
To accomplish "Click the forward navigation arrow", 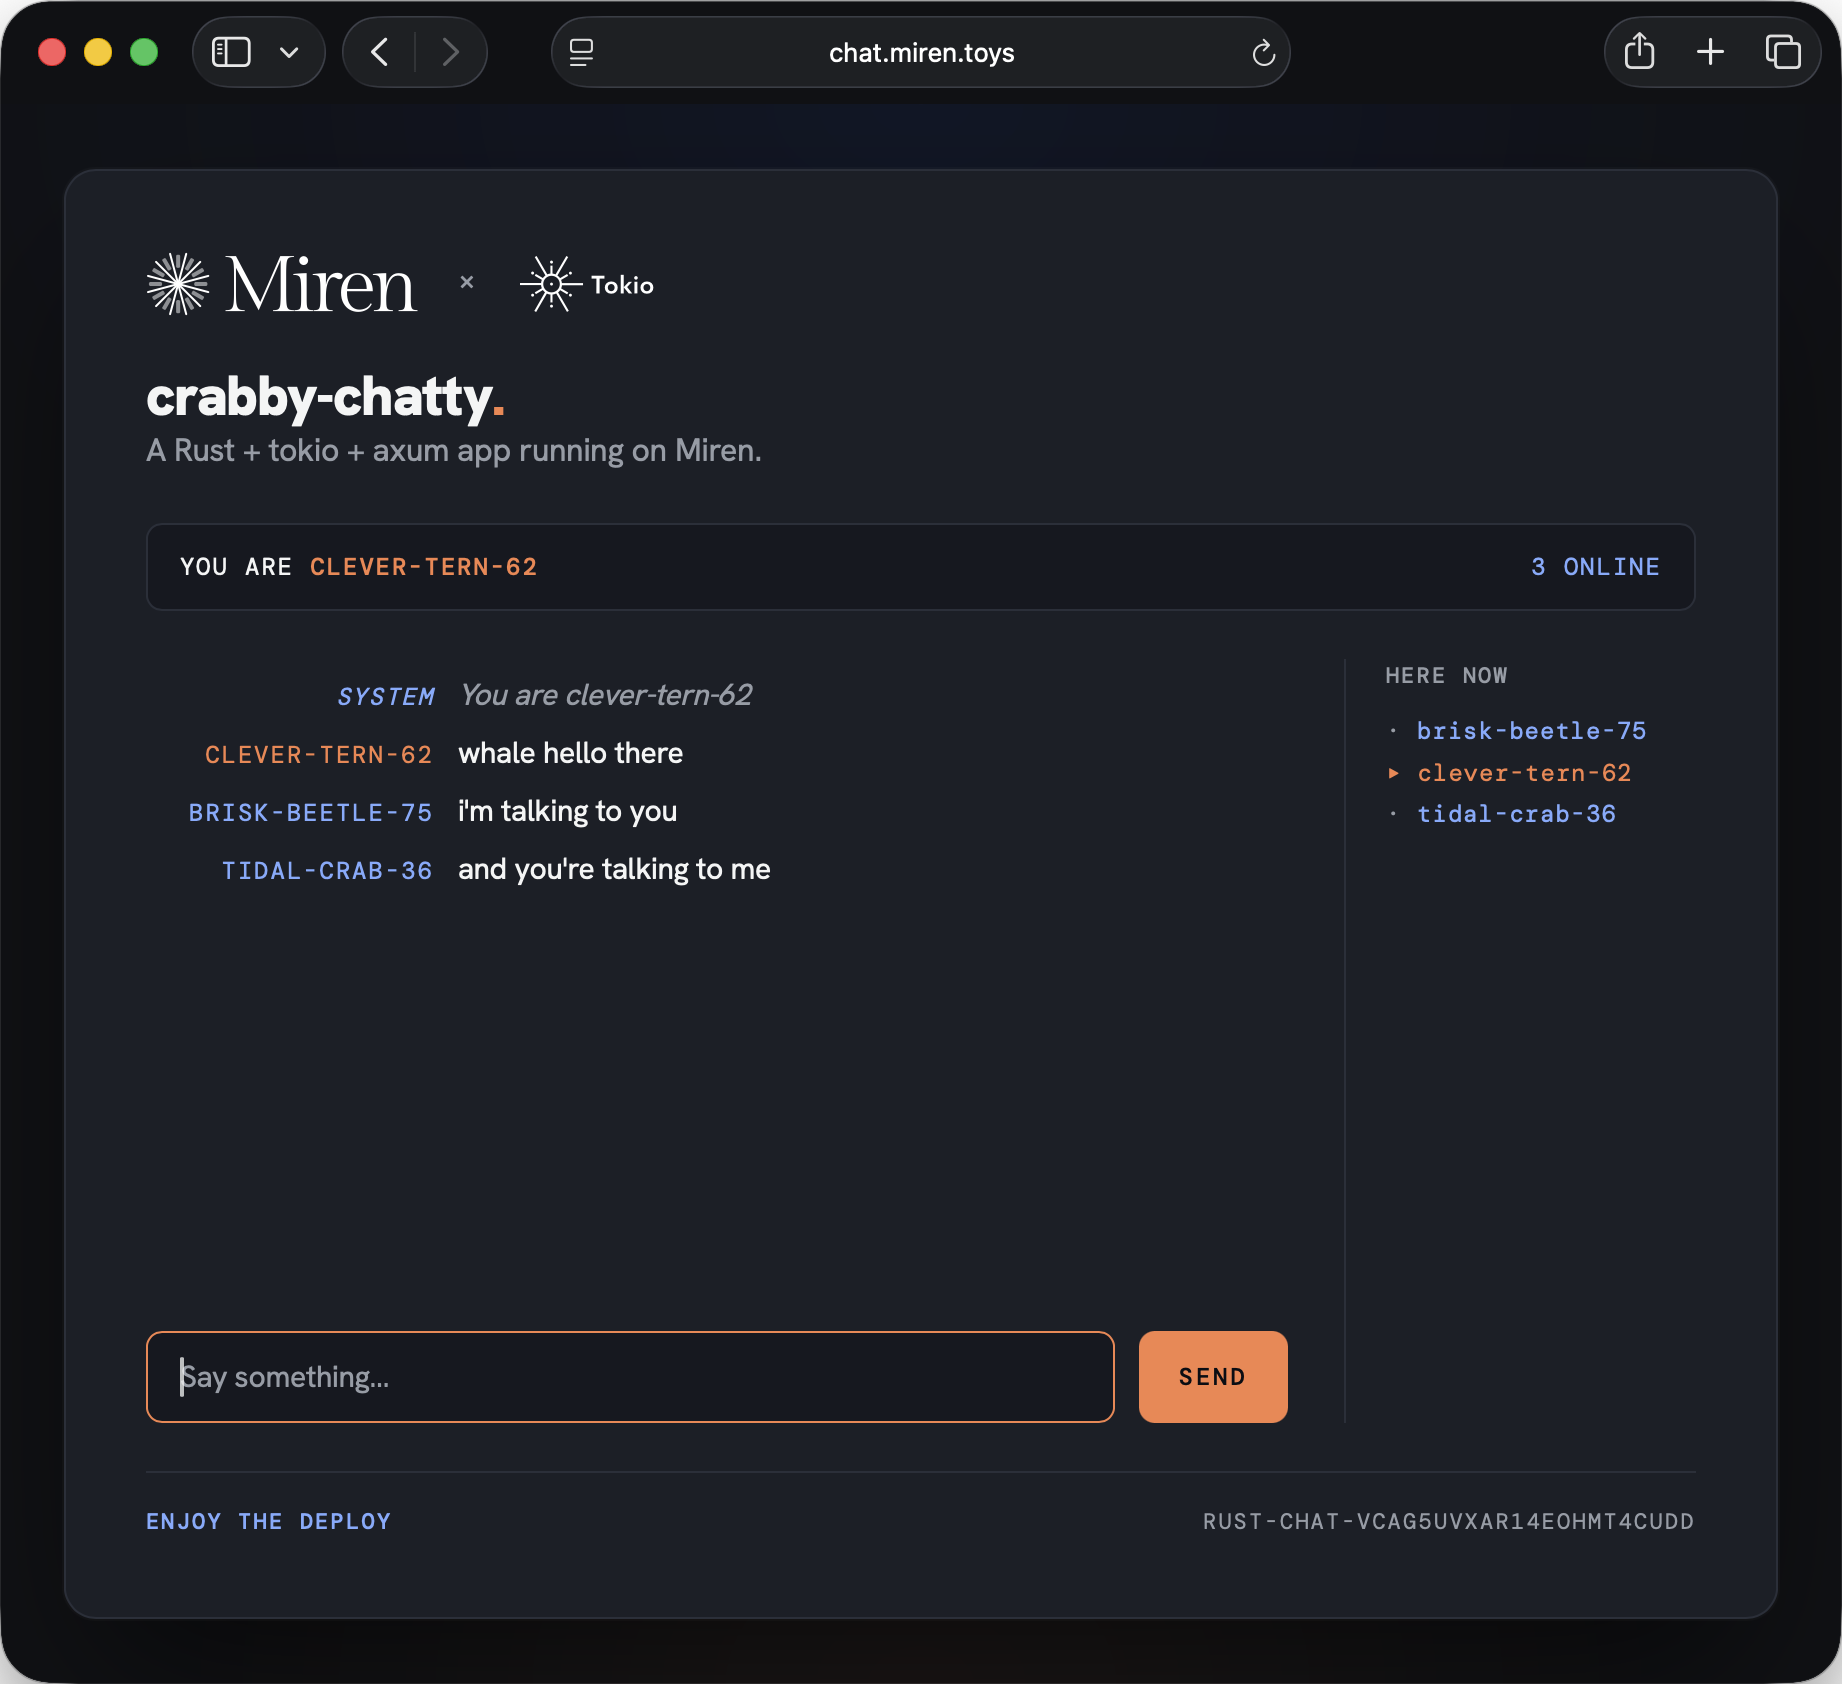I will pyautogui.click(x=450, y=51).
